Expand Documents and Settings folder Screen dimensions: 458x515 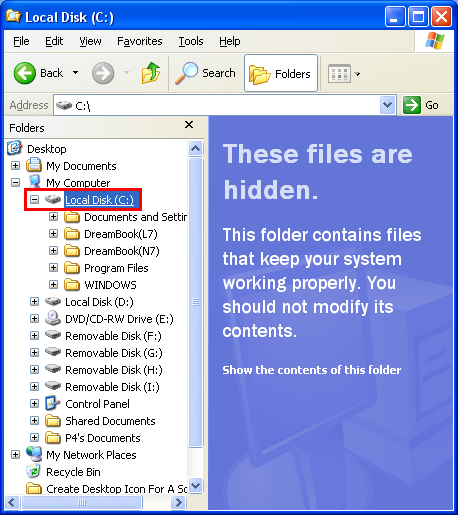pyautogui.click(x=53, y=217)
